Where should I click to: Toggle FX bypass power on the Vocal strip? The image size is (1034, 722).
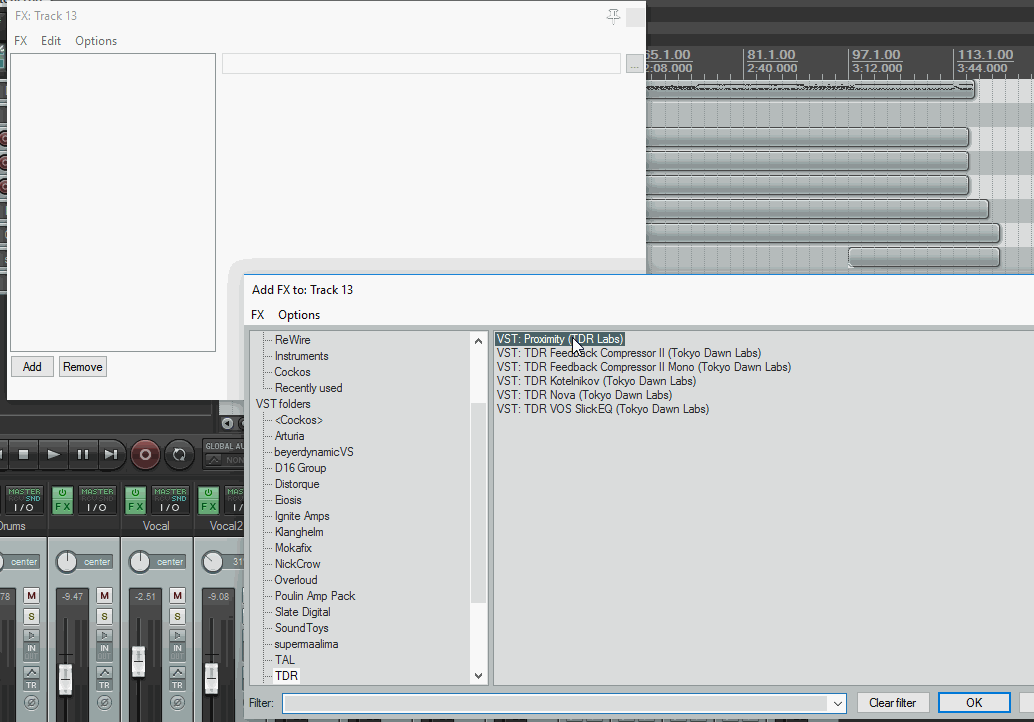pyautogui.click(x=135, y=493)
